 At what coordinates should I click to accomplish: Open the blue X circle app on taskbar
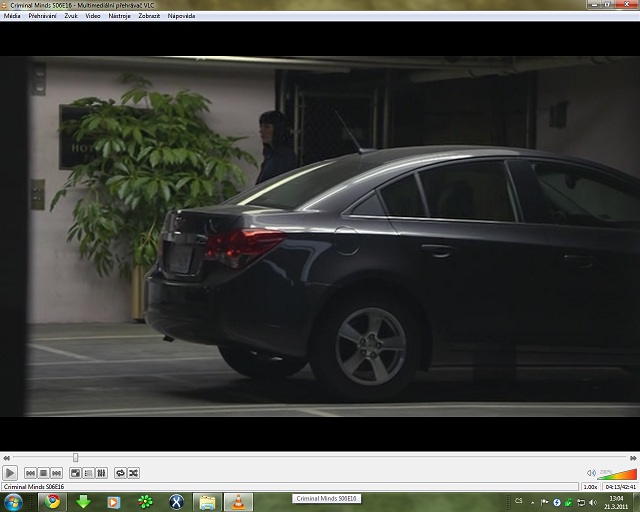[x=176, y=502]
